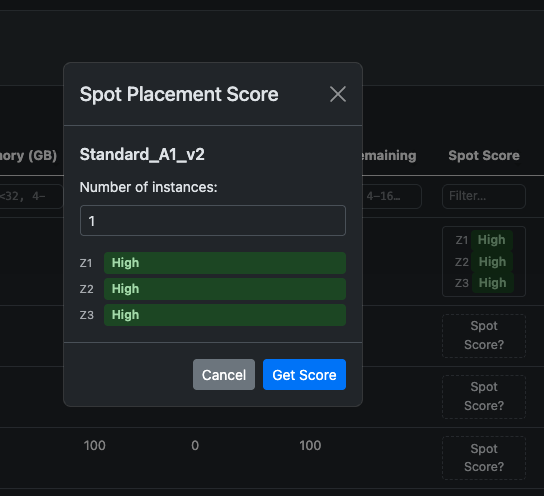Click Z1 High badge in Spot Score column
Image resolution: width=544 pixels, height=496 pixels.
coord(492,240)
